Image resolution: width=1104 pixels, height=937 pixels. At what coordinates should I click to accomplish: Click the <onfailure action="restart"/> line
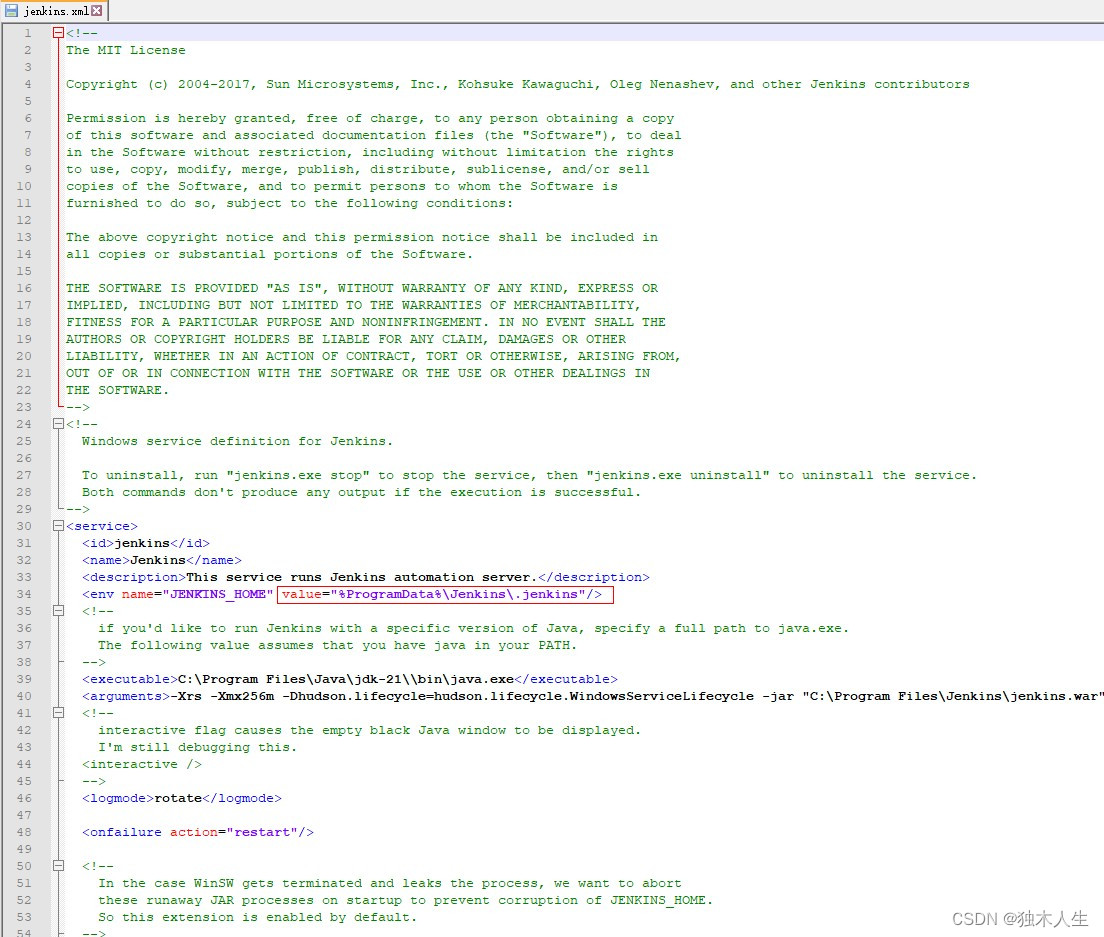pos(198,832)
